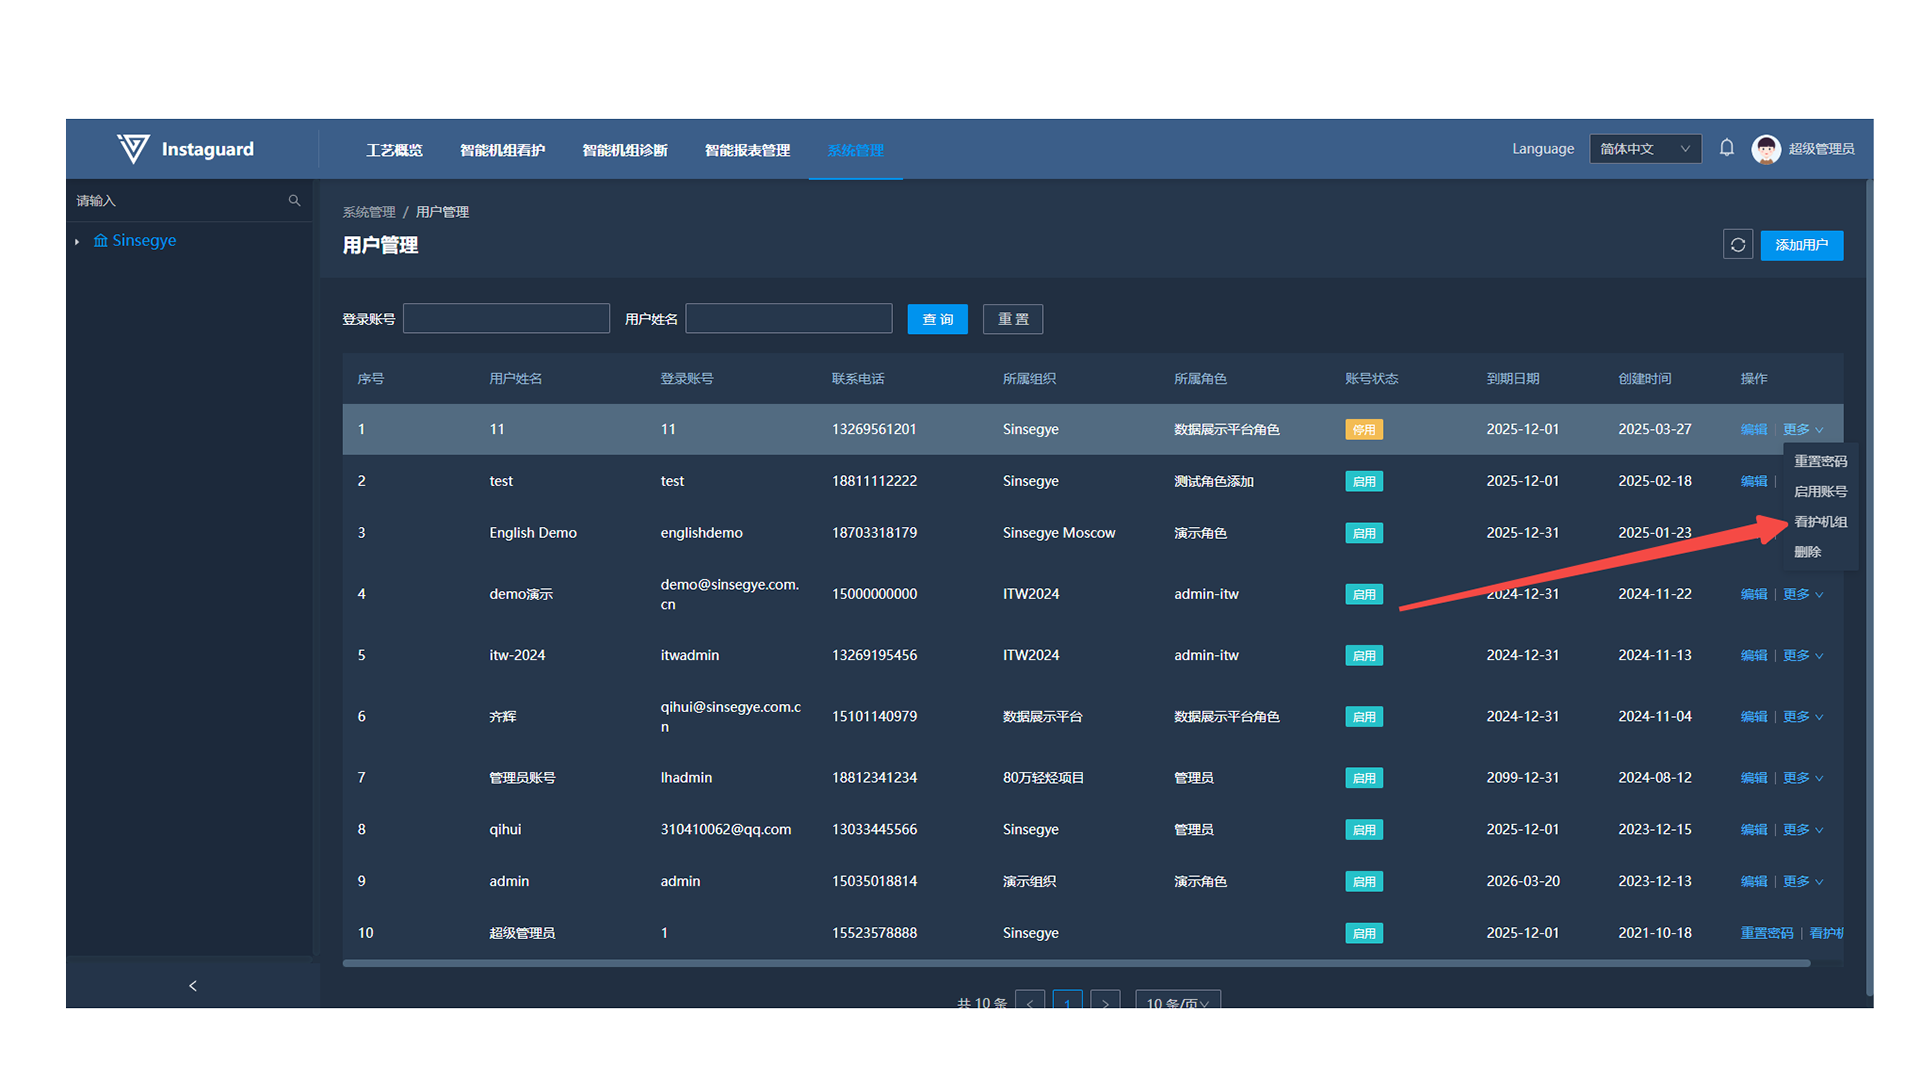Click the 启用 badge in test row
1920x1080 pixels.
point(1364,482)
